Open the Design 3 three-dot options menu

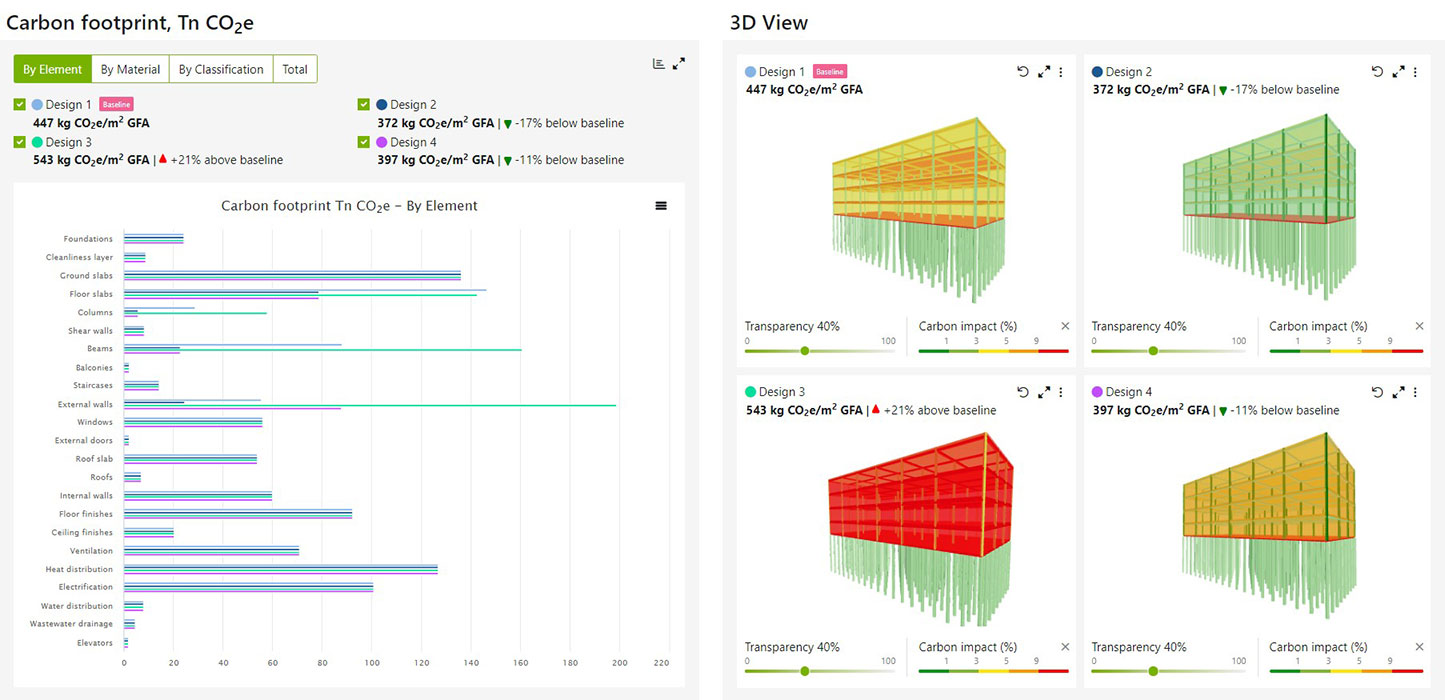pos(1061,392)
